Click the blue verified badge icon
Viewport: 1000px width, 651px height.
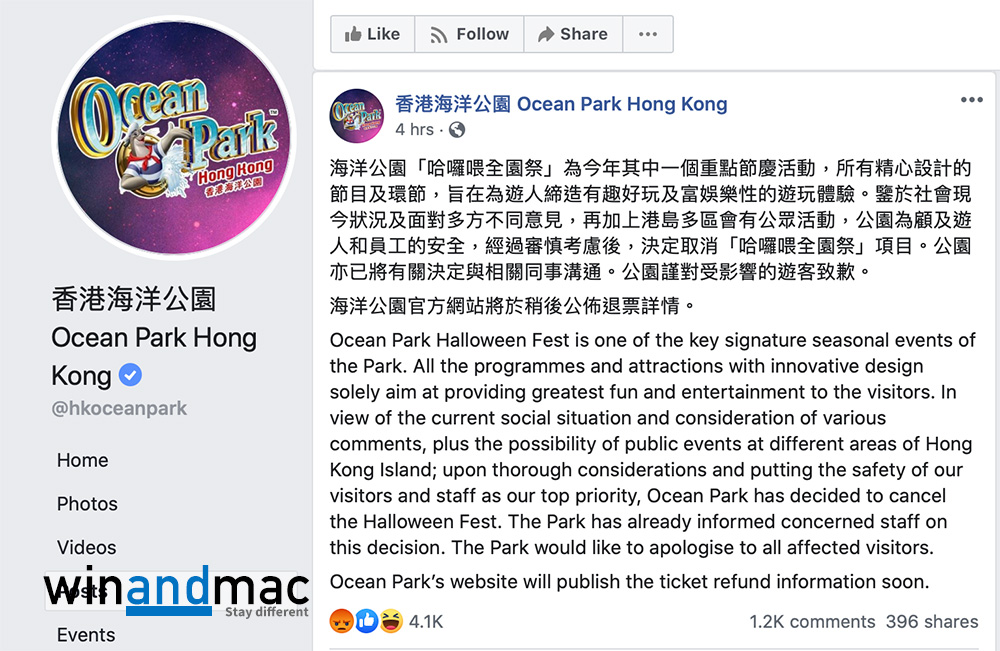tap(130, 376)
